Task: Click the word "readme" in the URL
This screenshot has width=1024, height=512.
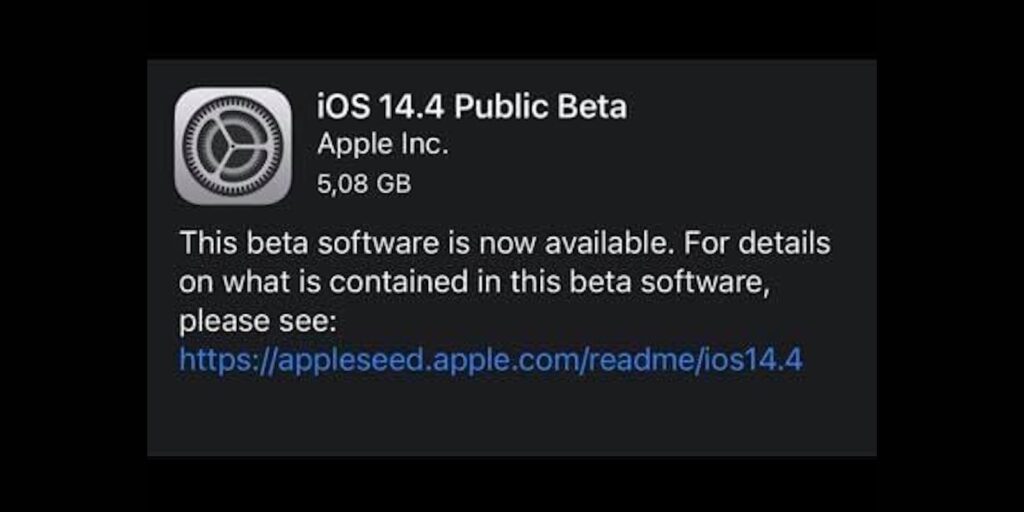Action: [639, 359]
